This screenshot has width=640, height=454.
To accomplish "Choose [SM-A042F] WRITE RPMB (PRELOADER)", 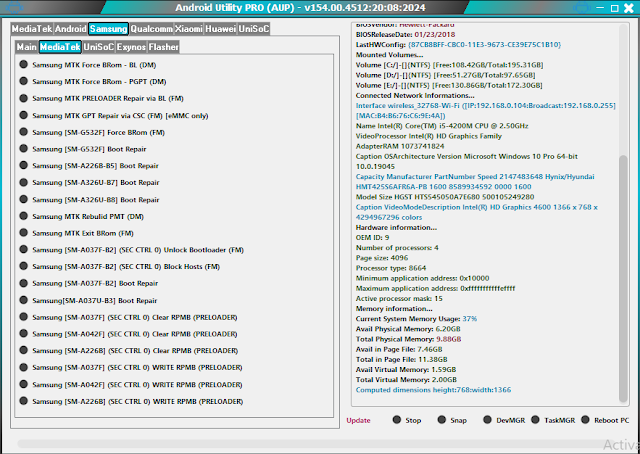I will coord(131,385).
